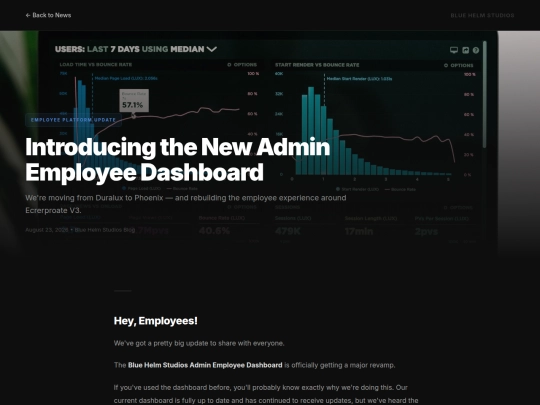Click the subtitle about moving from Duralux to Phoenix
Screen dimensions: 540x405
point(186,204)
